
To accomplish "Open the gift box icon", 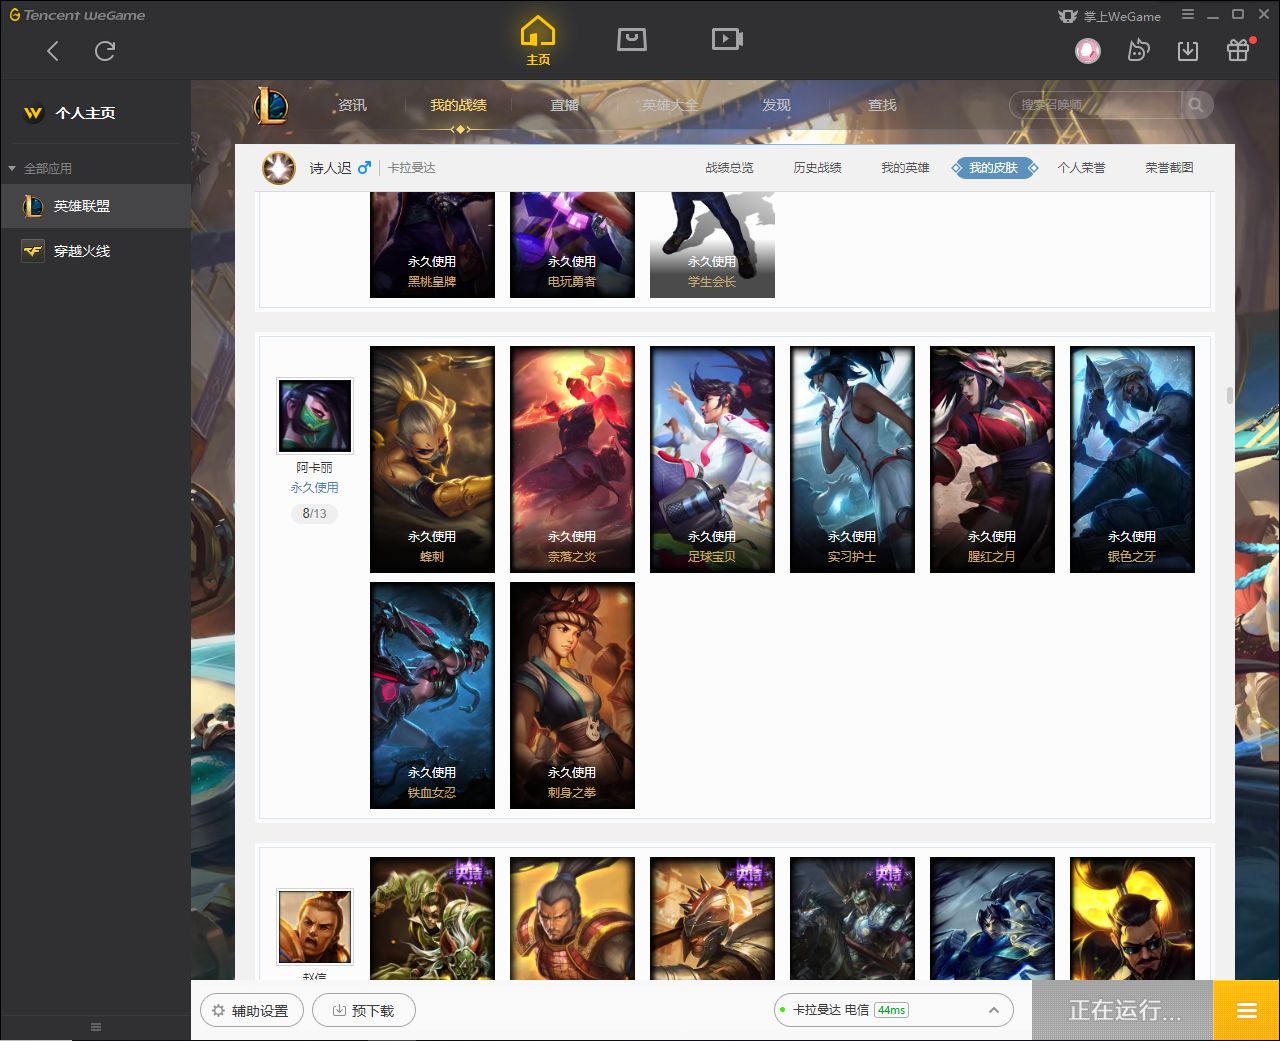I will click(x=1238, y=50).
